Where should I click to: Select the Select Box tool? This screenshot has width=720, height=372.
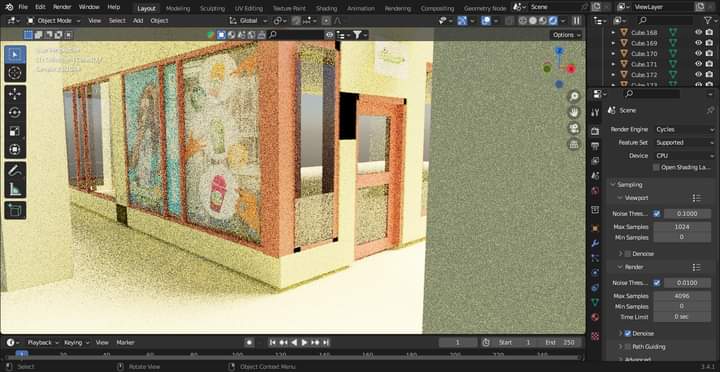(x=15, y=55)
